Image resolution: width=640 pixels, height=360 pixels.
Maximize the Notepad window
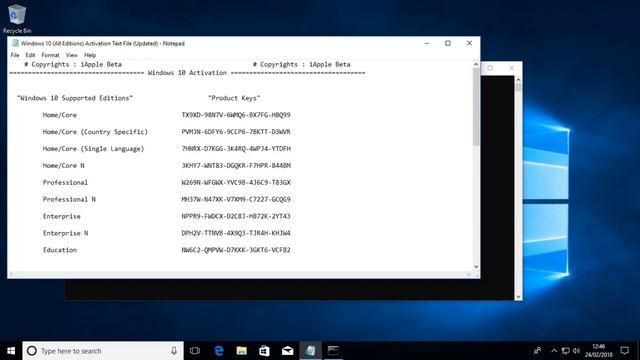[448, 43]
